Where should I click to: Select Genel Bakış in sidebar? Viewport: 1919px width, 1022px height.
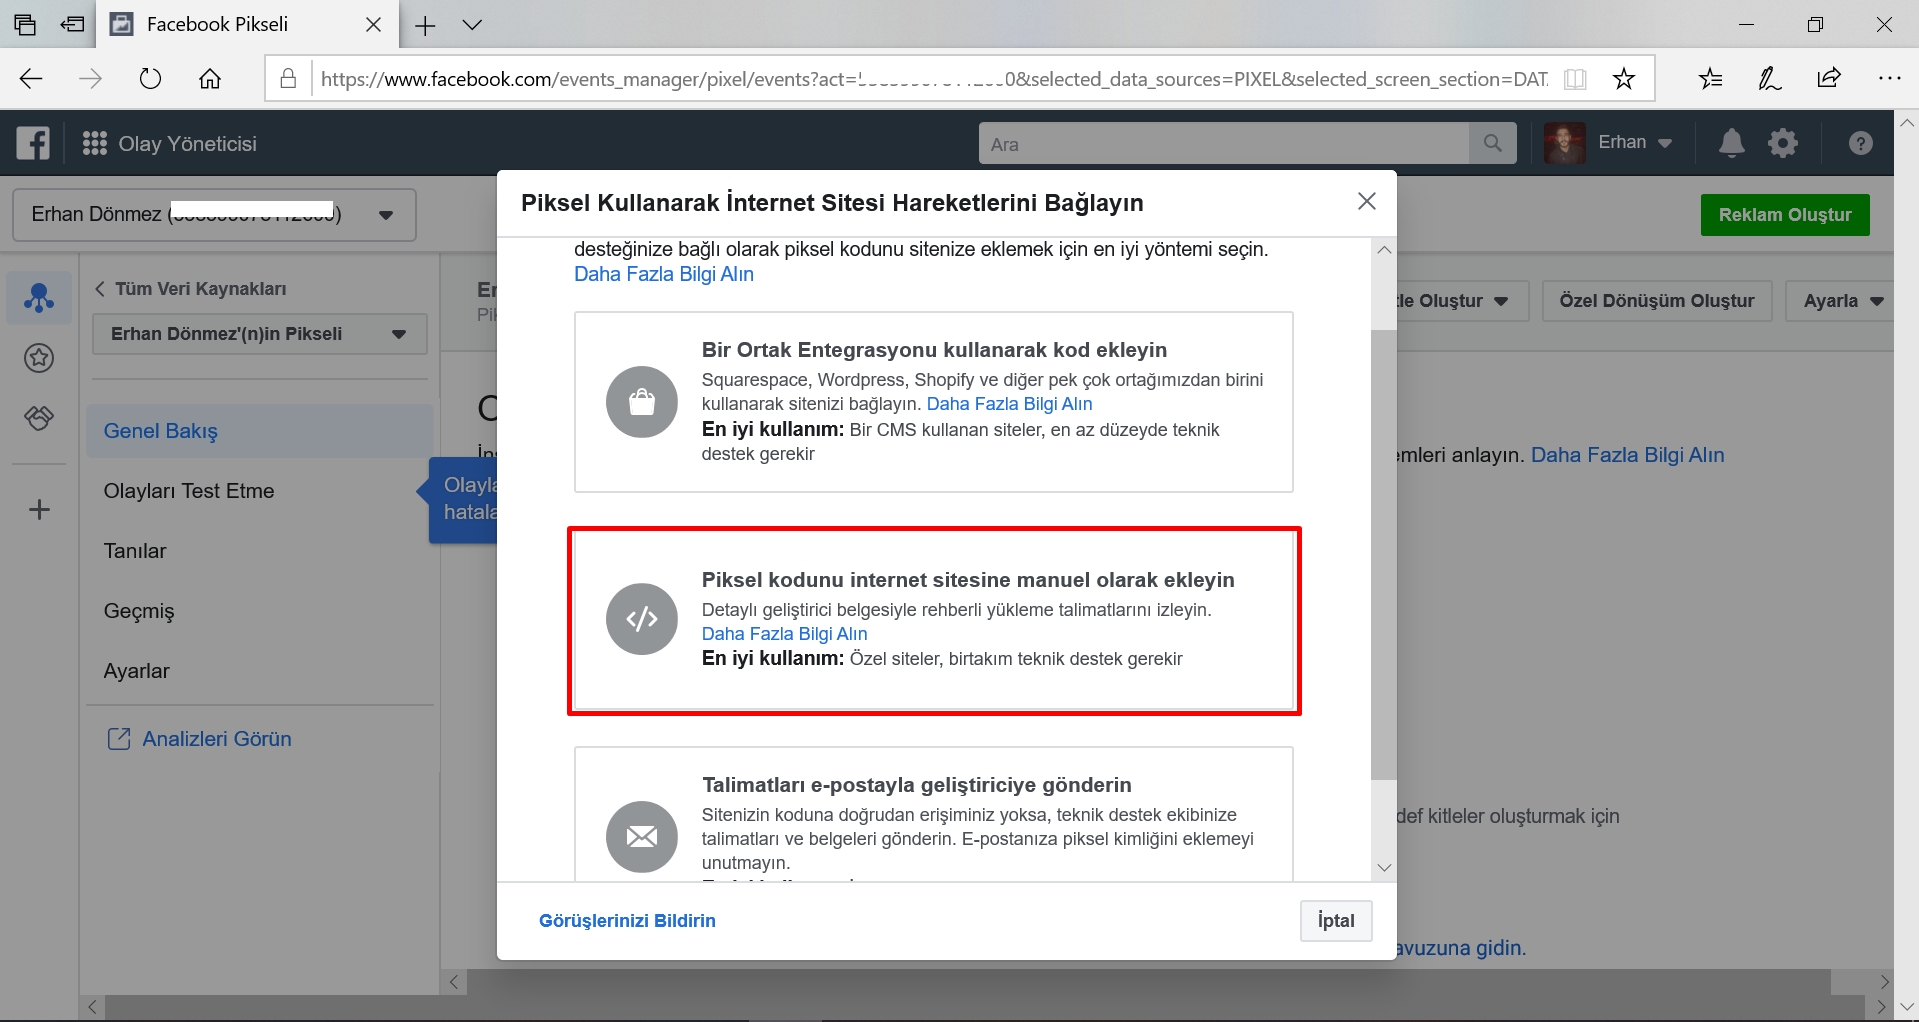pos(259,431)
